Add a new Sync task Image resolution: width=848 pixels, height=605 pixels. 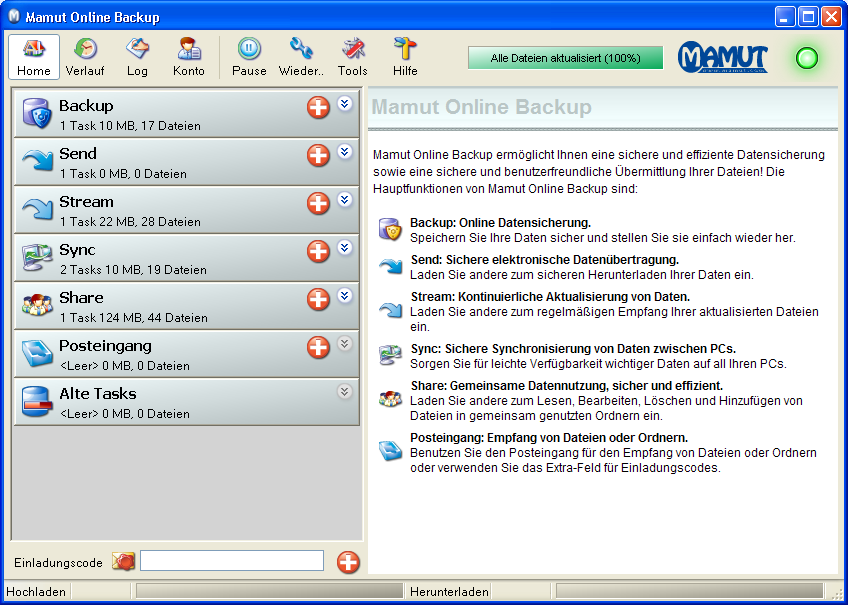coord(318,251)
